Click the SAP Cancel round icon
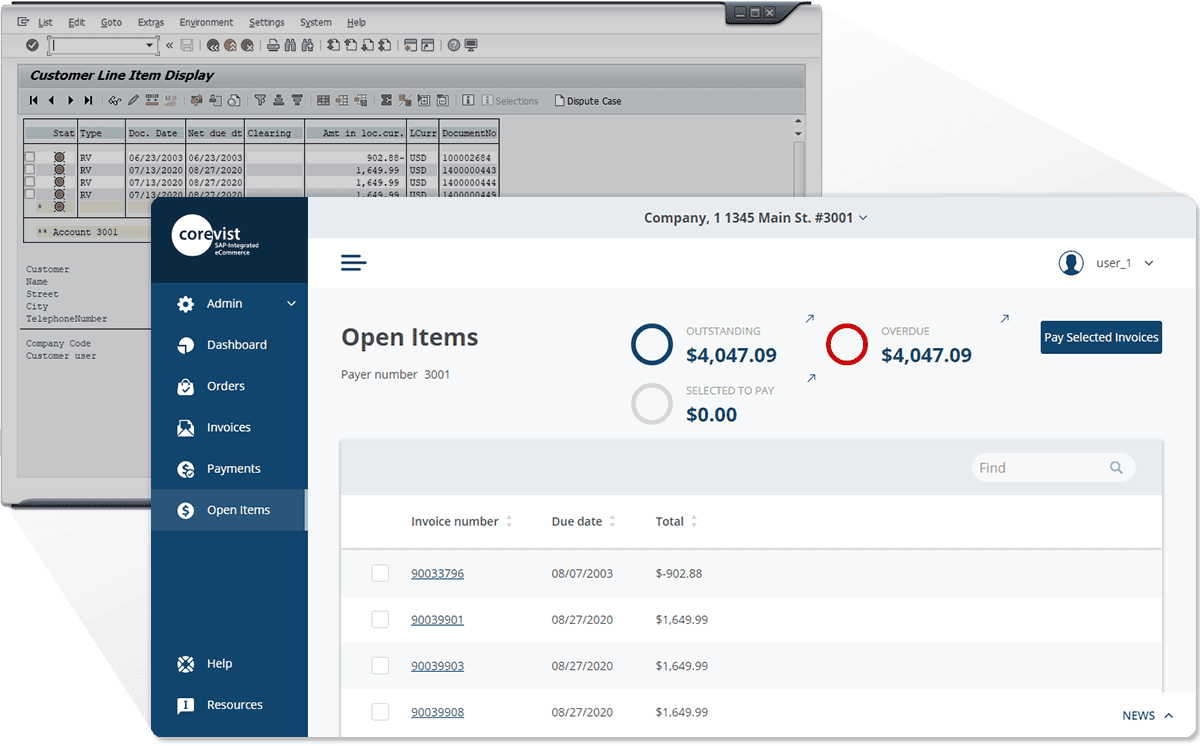 coord(247,45)
